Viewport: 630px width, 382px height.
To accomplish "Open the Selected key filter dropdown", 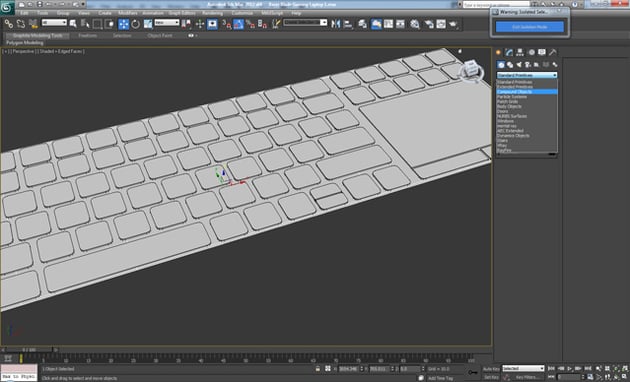I will (x=523, y=368).
